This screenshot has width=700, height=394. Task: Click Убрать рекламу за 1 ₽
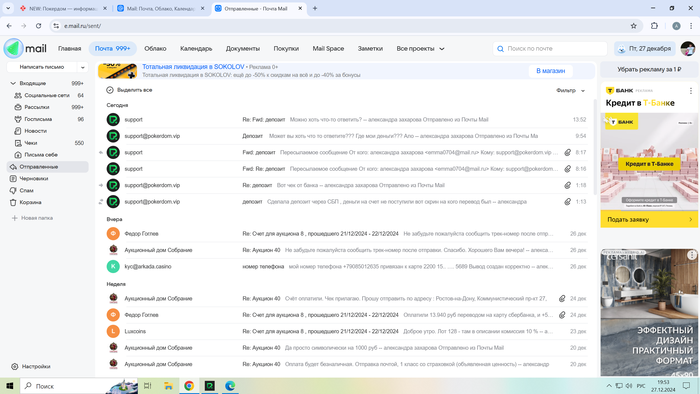click(x=649, y=70)
